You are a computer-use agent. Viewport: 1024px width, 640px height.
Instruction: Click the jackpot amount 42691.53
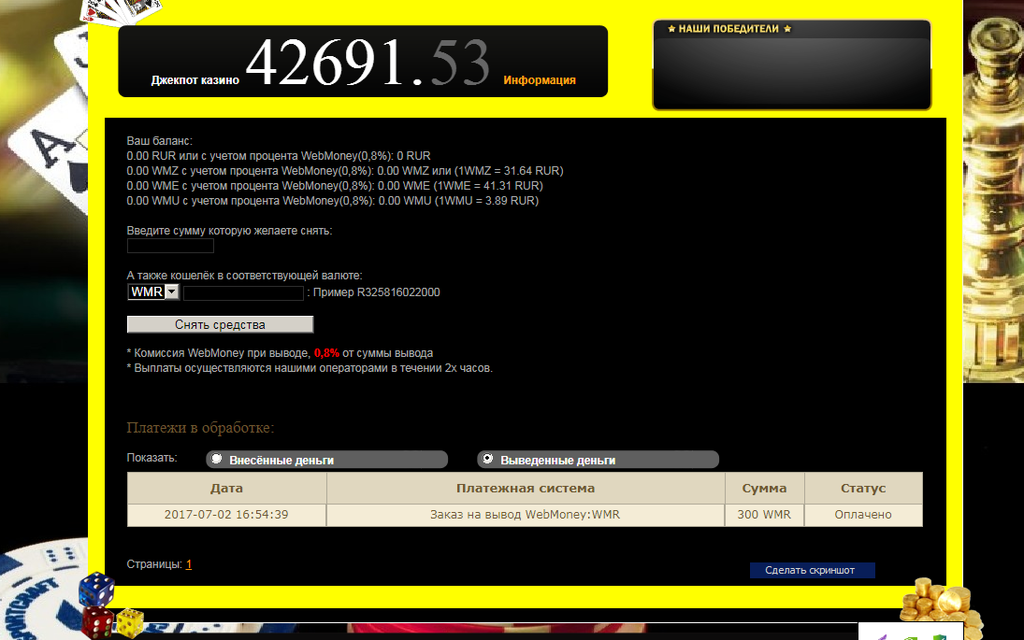tap(368, 62)
